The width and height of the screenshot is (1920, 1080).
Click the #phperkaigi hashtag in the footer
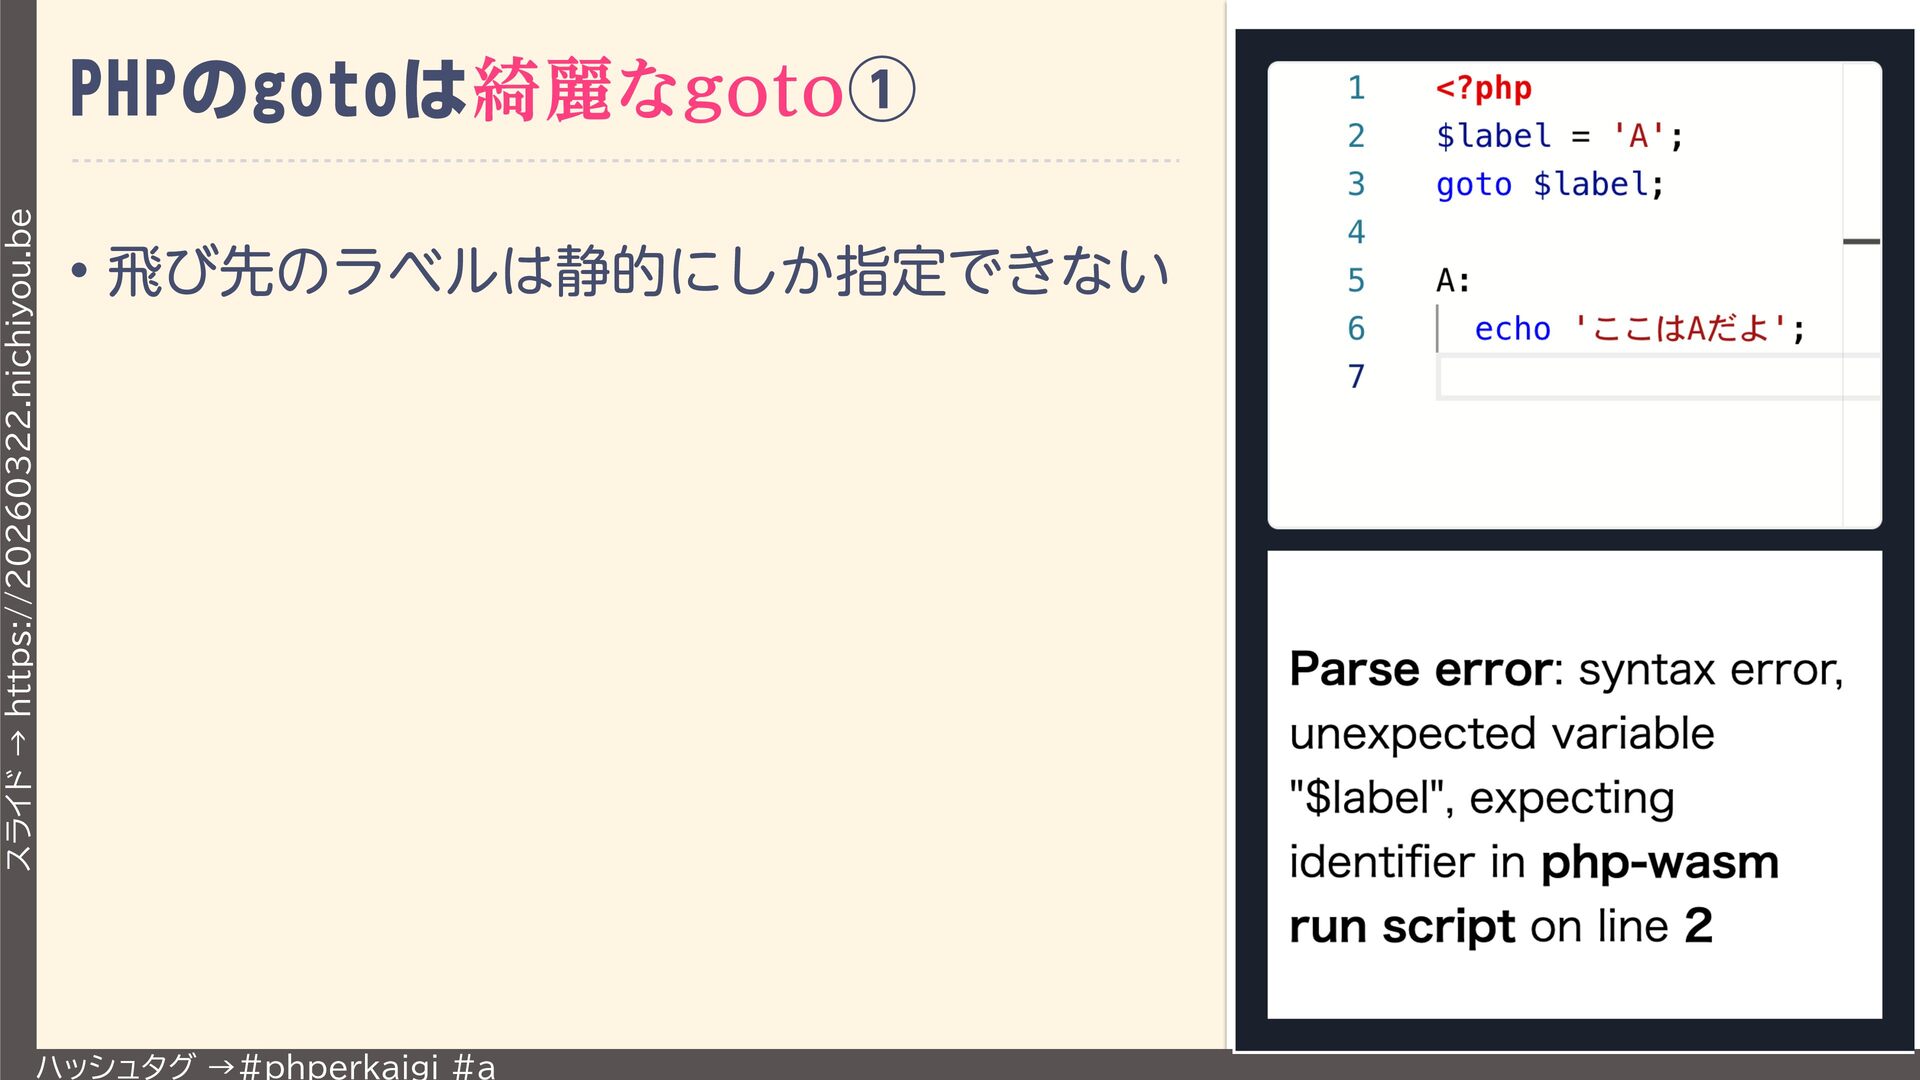[x=338, y=1066]
